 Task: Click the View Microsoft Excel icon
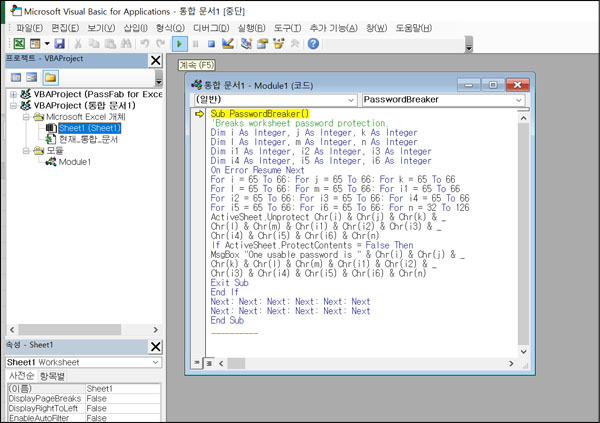tap(19, 44)
